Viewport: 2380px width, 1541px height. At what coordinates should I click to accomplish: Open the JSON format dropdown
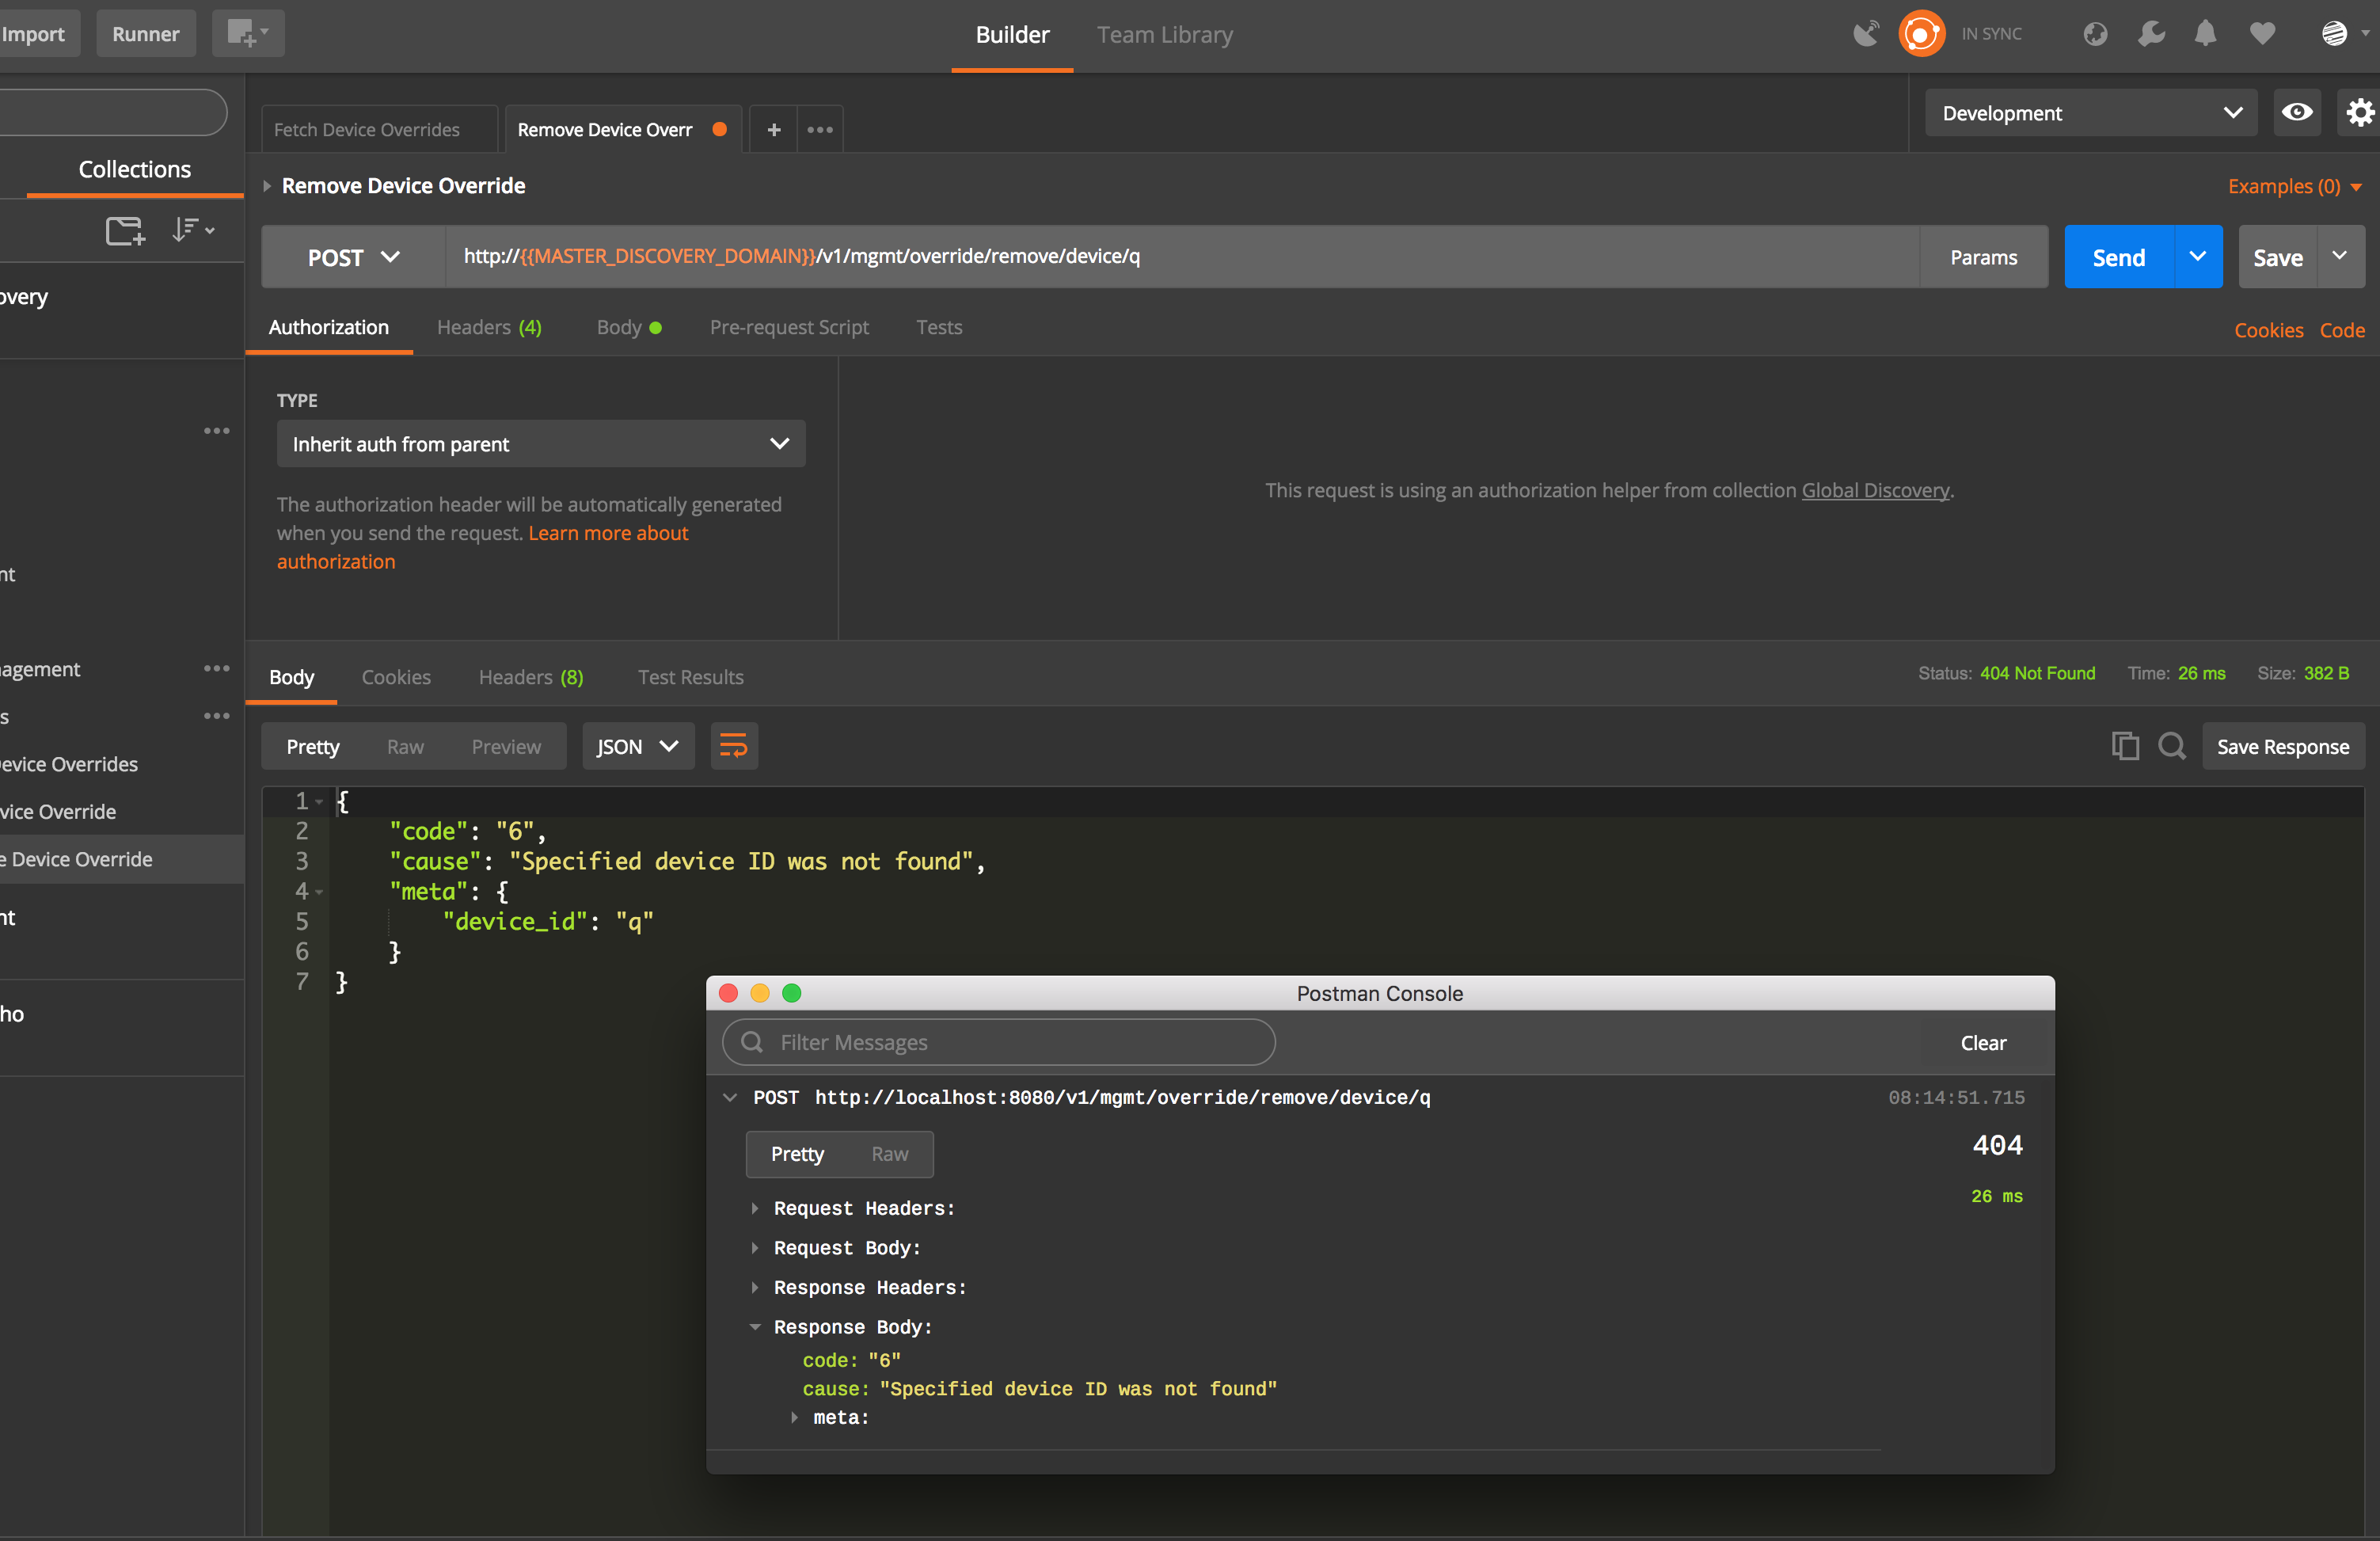point(637,746)
